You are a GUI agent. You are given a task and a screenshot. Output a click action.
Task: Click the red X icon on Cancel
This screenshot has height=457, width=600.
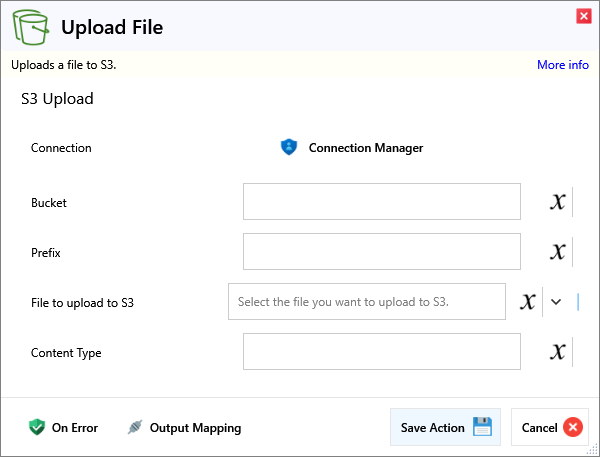(x=572, y=428)
